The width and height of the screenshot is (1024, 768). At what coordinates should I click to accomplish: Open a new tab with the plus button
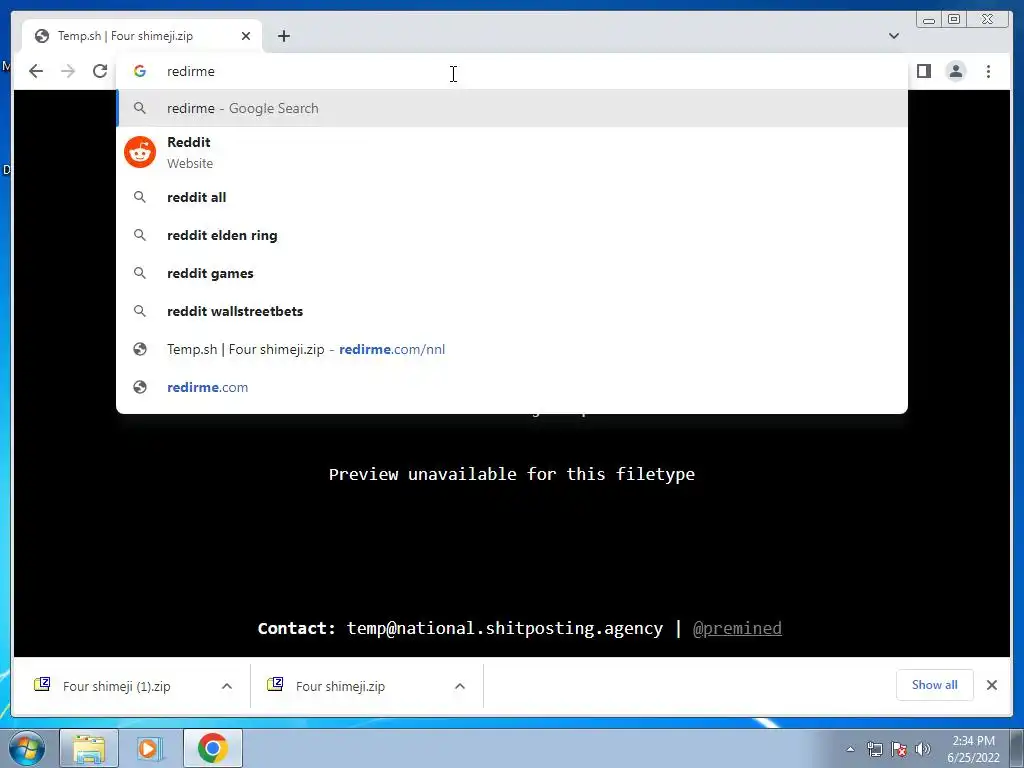click(x=283, y=36)
